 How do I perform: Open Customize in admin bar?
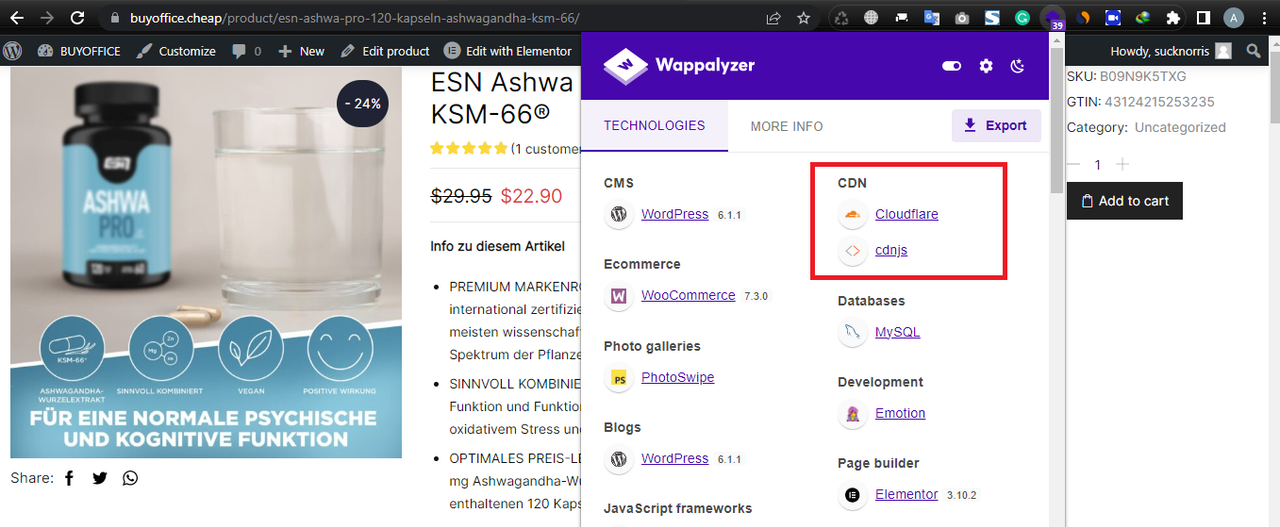175,51
